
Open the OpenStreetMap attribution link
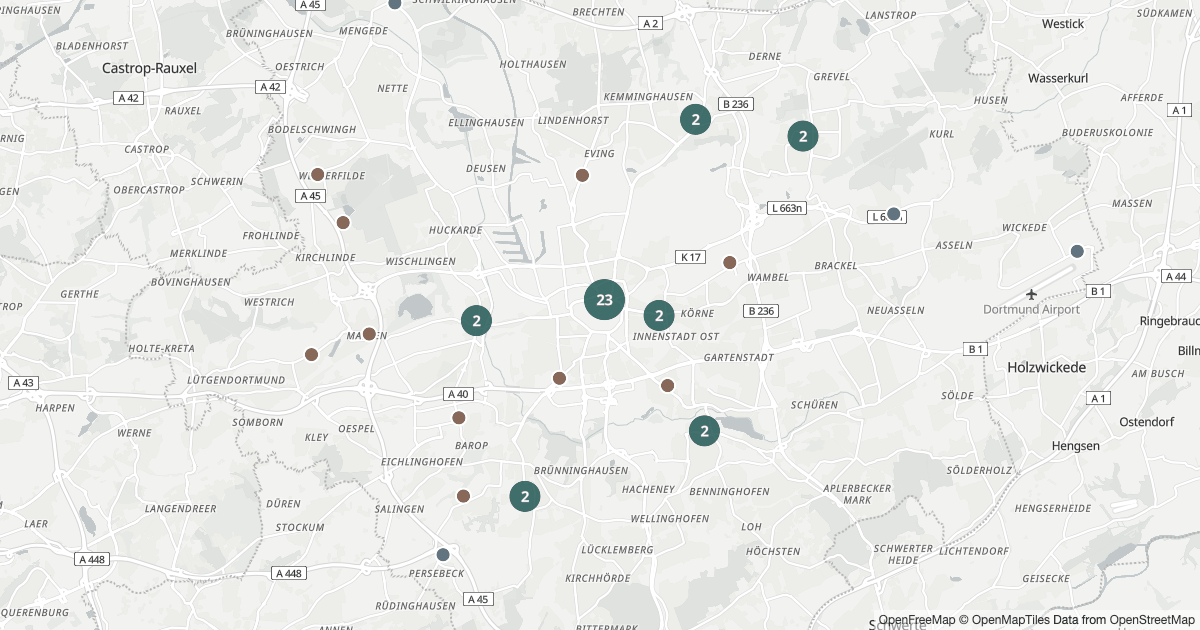tap(1148, 620)
